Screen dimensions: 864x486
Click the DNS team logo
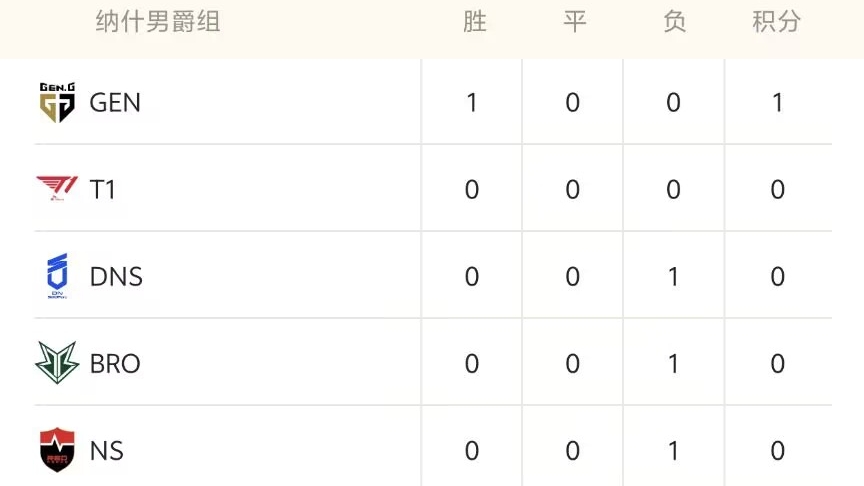57,276
